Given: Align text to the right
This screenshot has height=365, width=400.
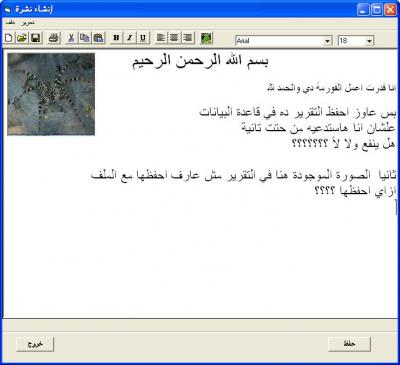Looking at the screenshot, I should click(x=188, y=38).
